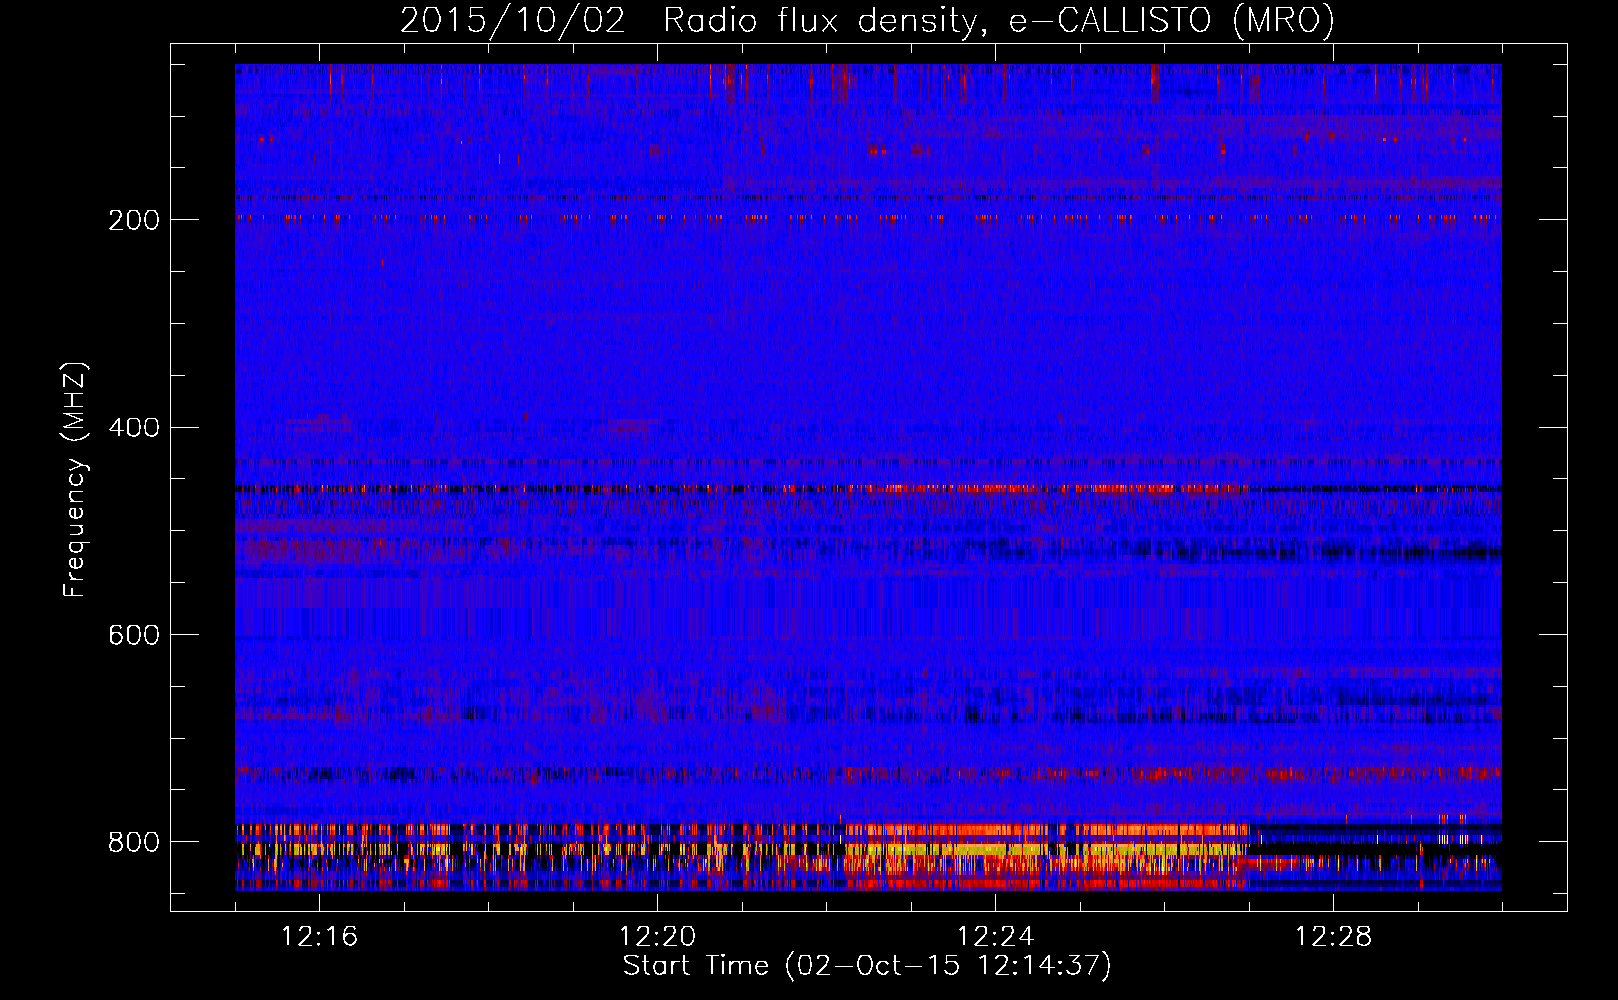The width and height of the screenshot is (1618, 1000).
Task: Click the "12:16" time tick label
Action: click(x=320, y=937)
